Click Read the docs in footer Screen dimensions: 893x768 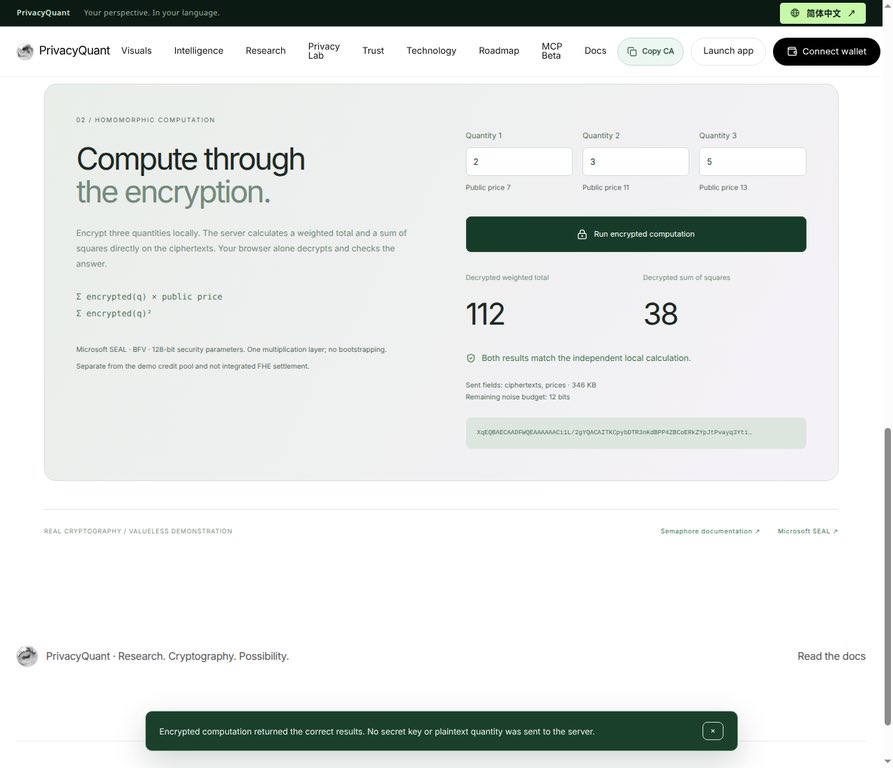pos(831,656)
